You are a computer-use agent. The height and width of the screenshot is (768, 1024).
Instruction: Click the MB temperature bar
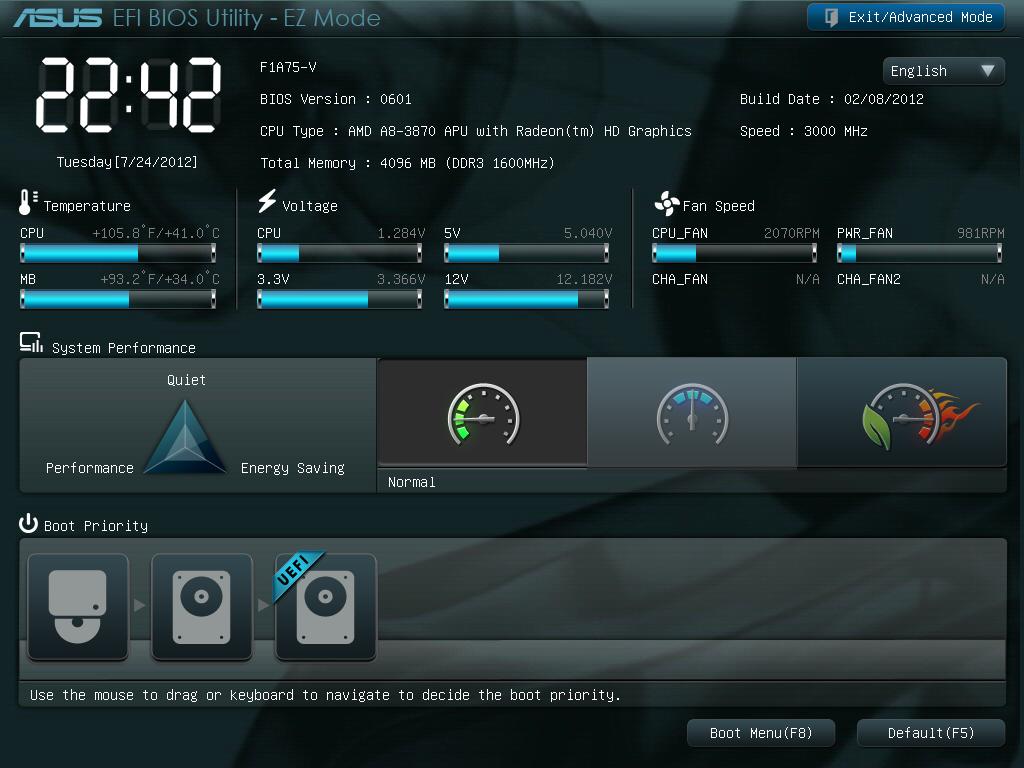click(x=118, y=299)
